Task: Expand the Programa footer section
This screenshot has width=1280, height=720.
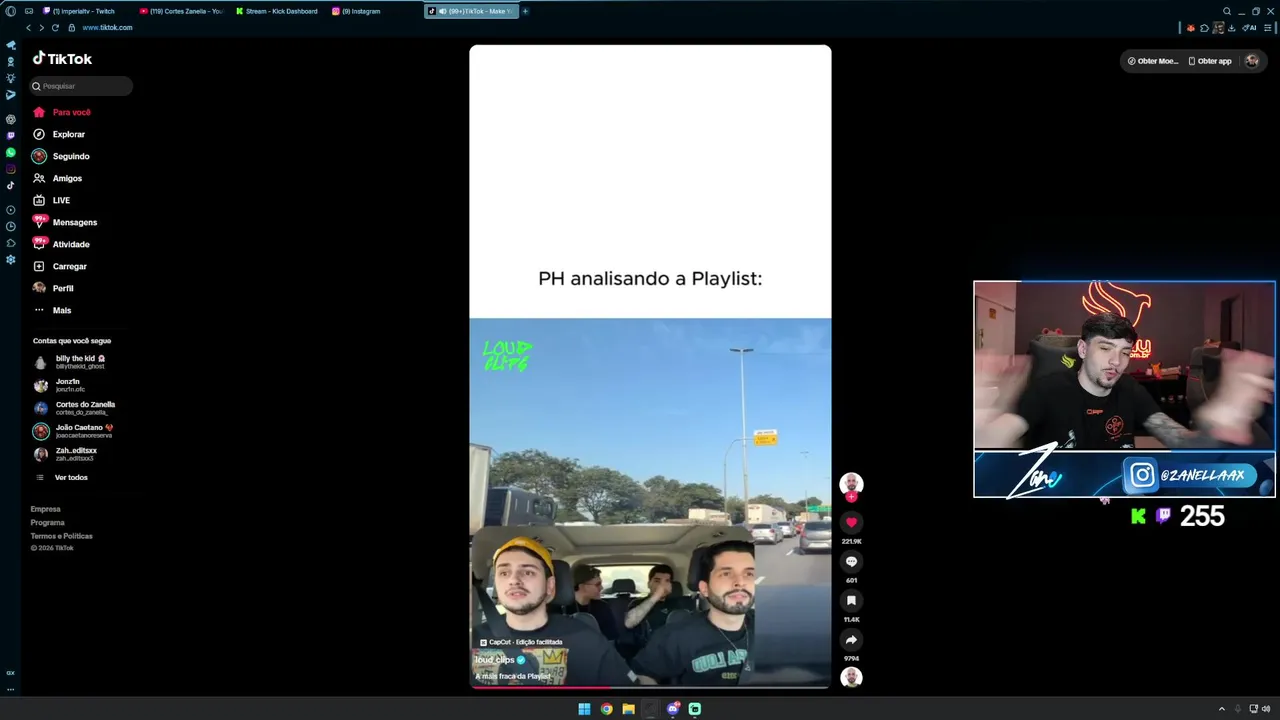Action: click(x=47, y=522)
